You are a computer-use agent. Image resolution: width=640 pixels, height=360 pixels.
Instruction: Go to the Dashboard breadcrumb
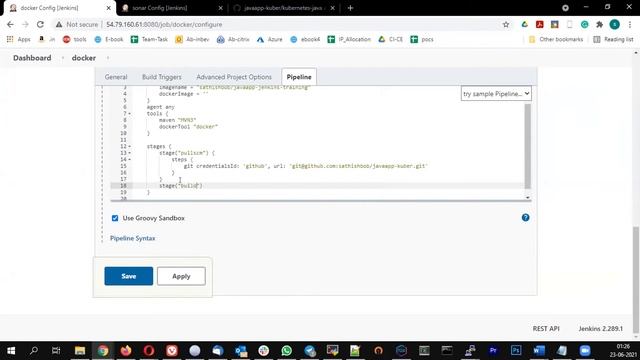pyautogui.click(x=32, y=58)
